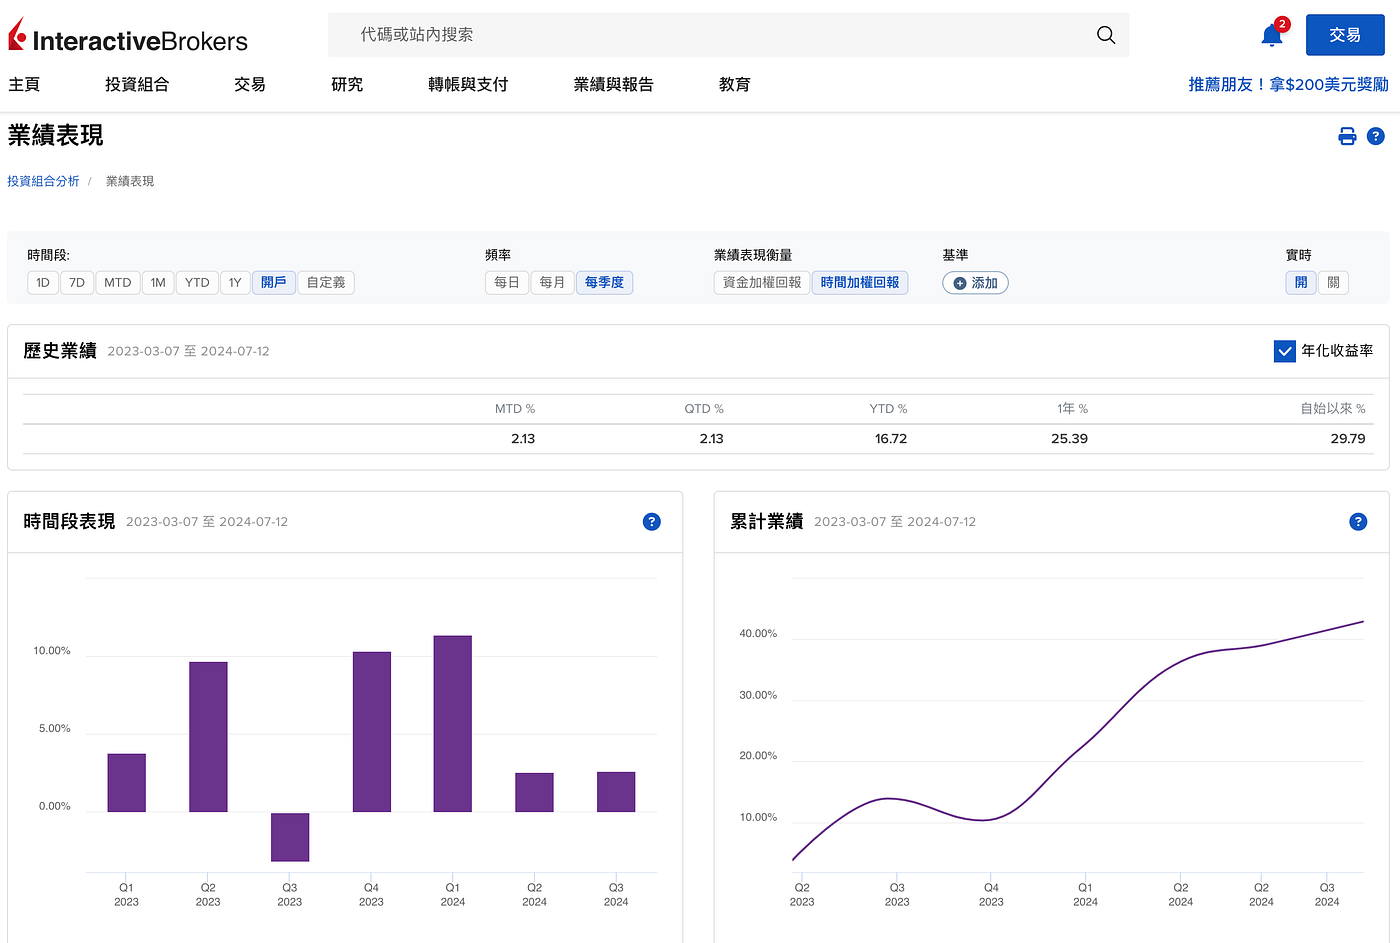
Task: Click the negative Q3 2023 bar
Action: click(290, 837)
